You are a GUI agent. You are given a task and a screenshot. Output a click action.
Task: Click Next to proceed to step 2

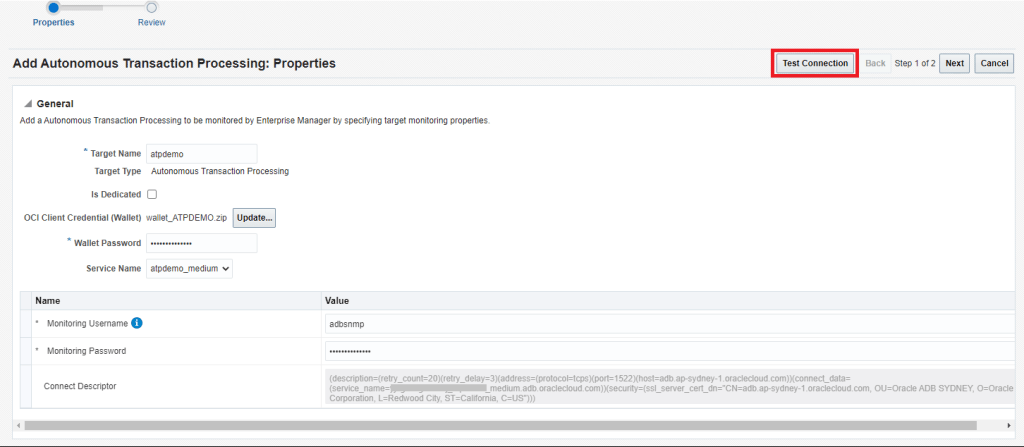pyautogui.click(x=954, y=63)
